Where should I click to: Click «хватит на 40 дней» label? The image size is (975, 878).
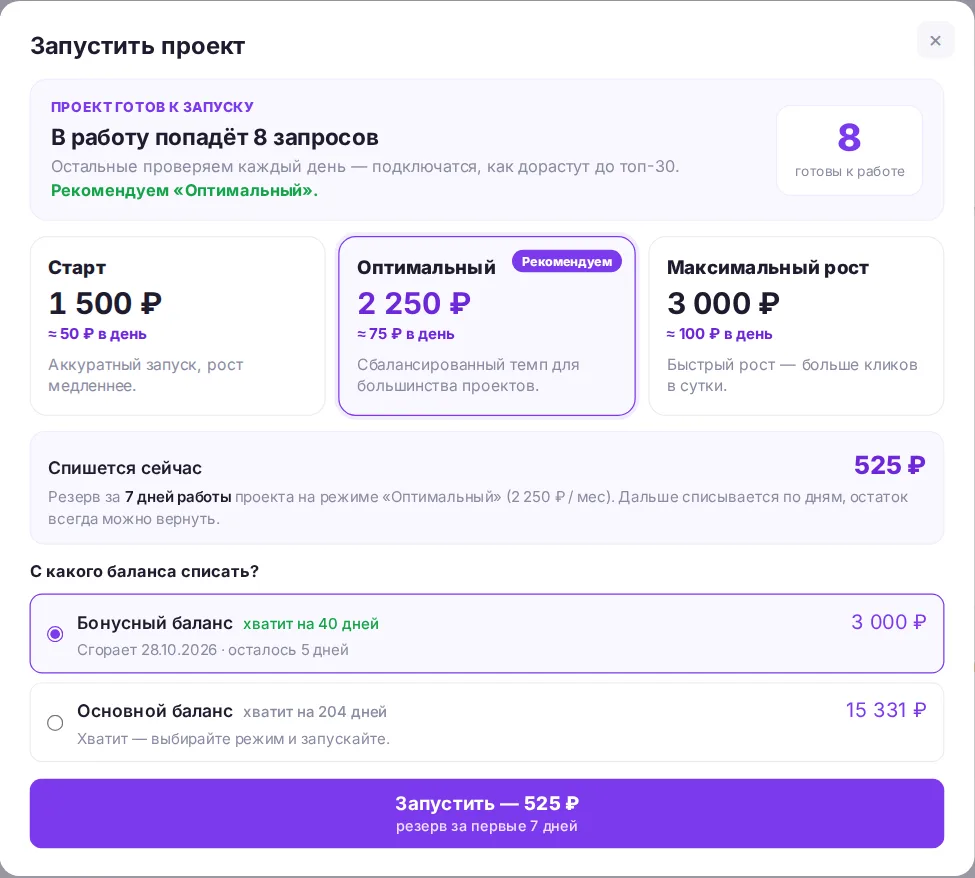[x=311, y=624]
